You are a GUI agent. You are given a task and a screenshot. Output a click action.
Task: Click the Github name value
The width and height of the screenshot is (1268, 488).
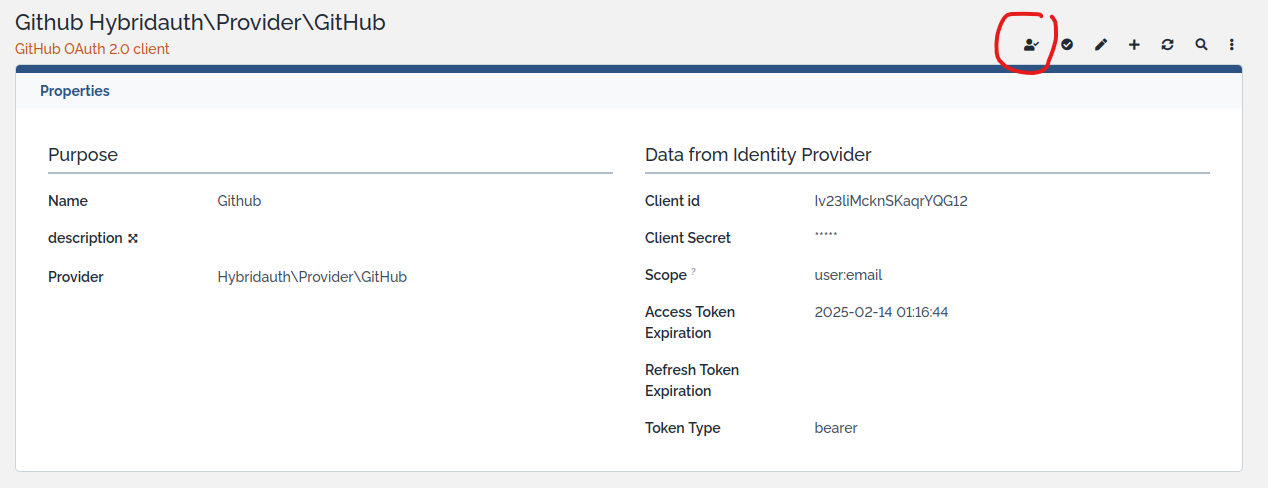239,201
